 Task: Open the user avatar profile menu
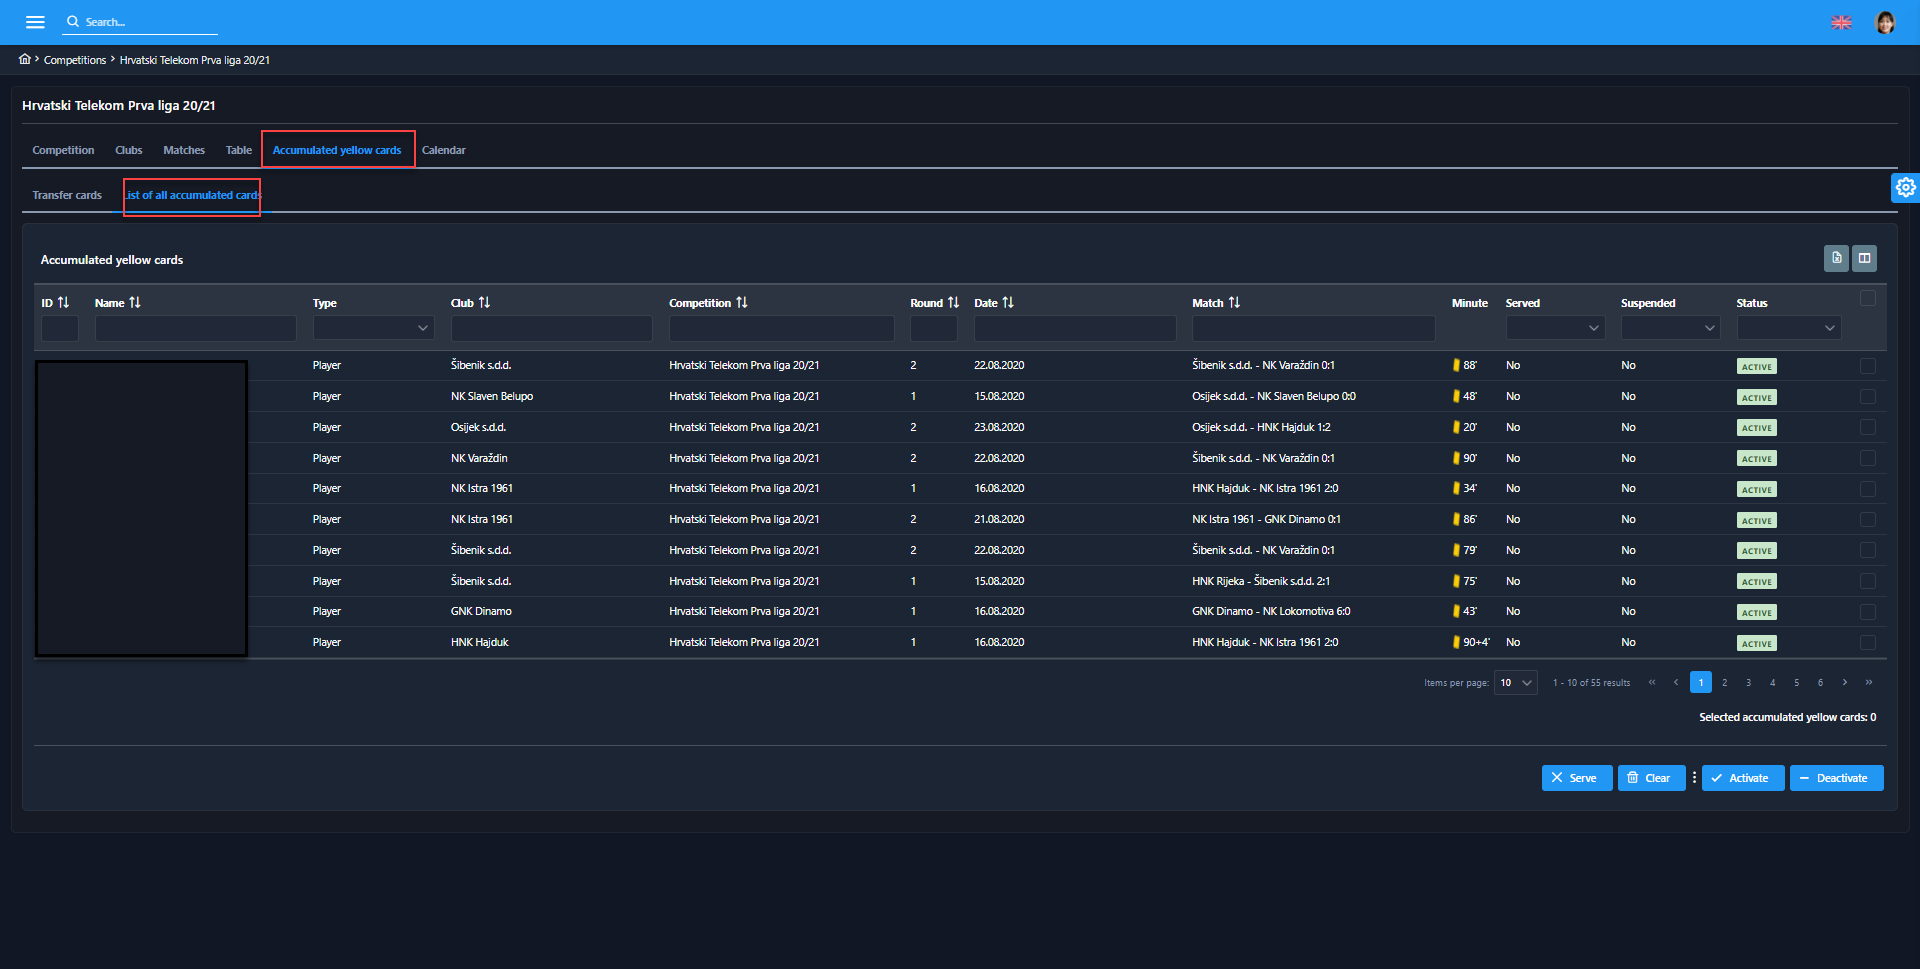pos(1884,22)
